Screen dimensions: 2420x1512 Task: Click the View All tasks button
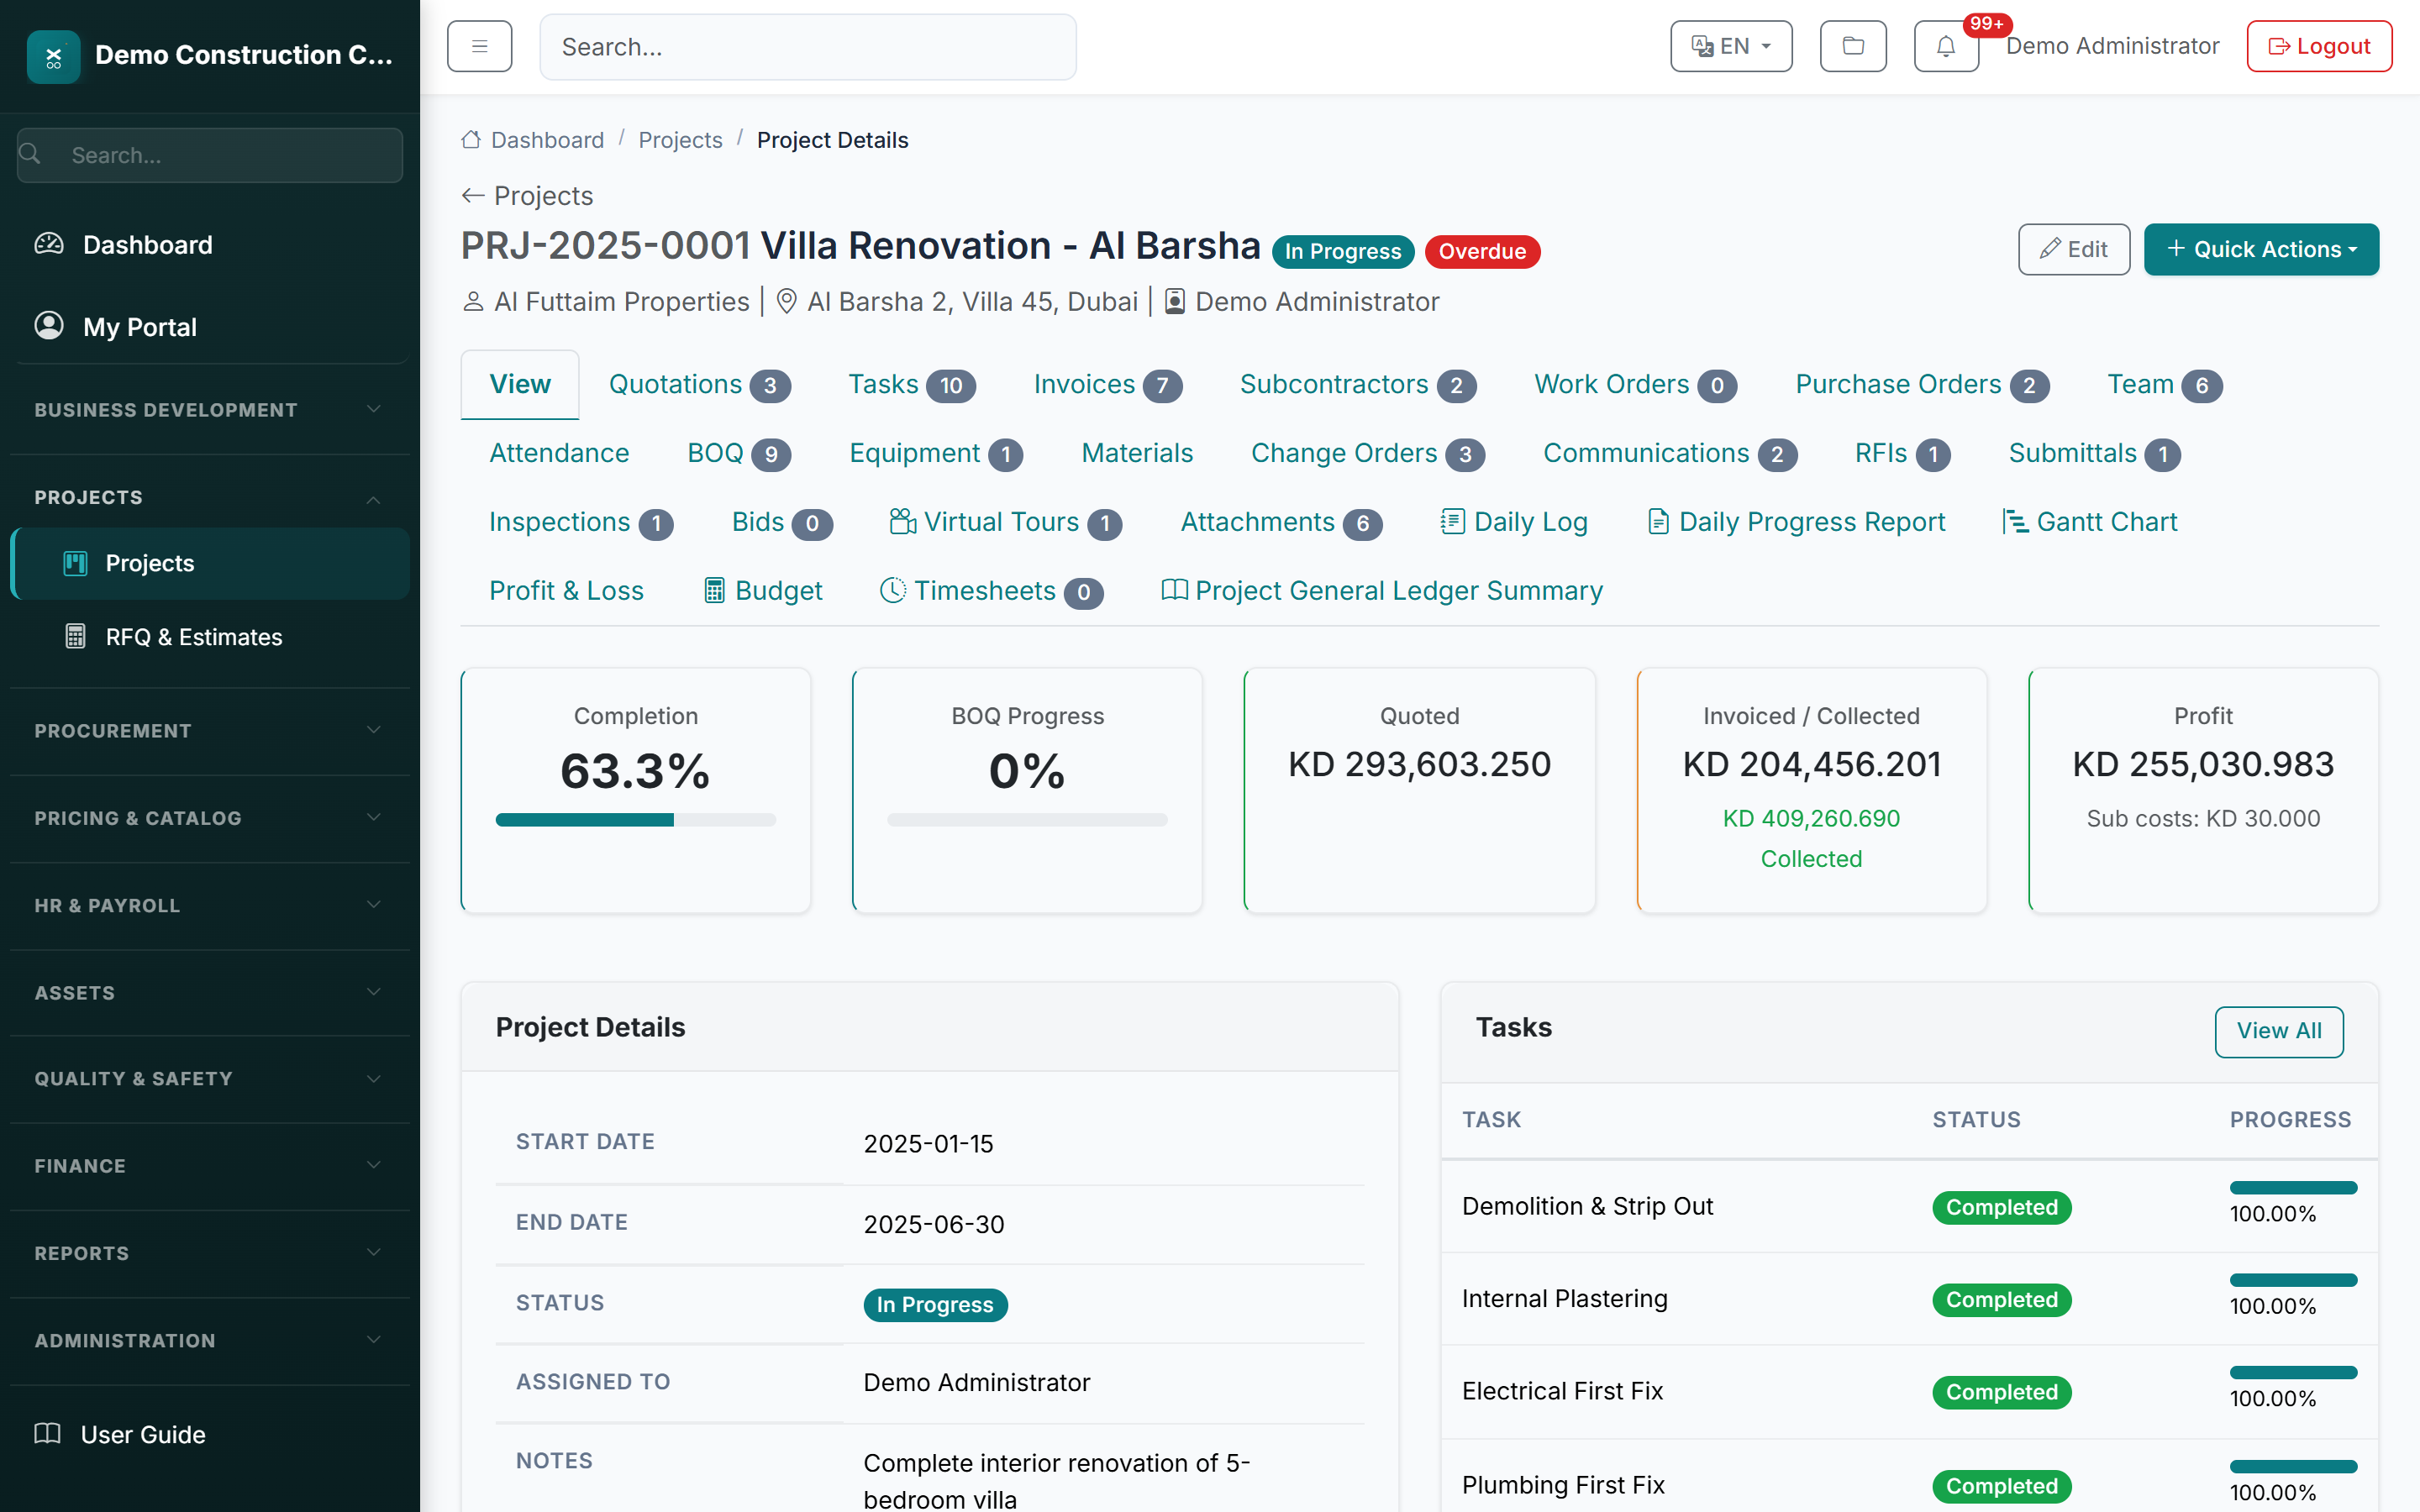[2279, 1031]
